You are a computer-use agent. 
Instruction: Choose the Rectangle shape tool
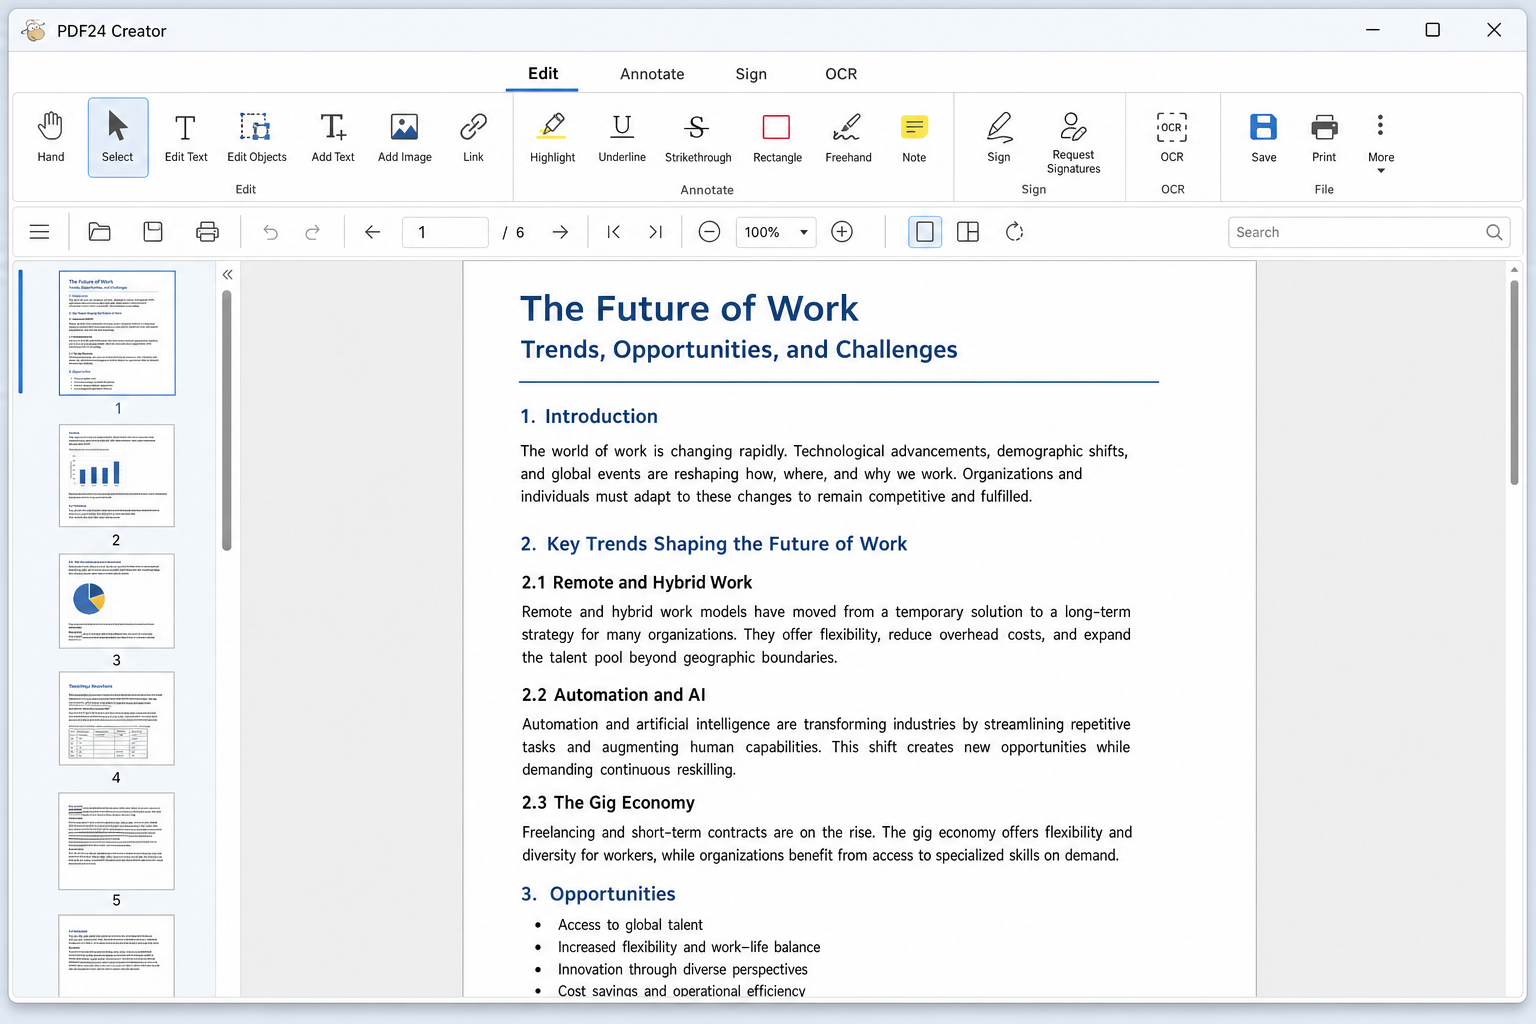click(x=777, y=137)
